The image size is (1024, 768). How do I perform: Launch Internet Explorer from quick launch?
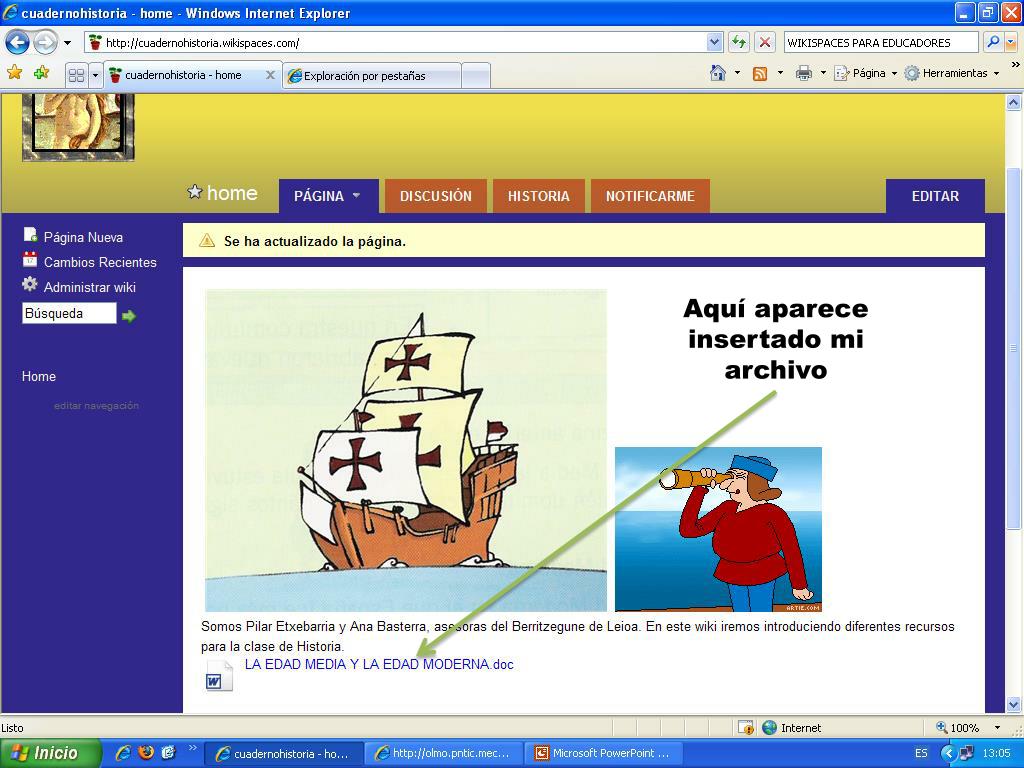123,753
